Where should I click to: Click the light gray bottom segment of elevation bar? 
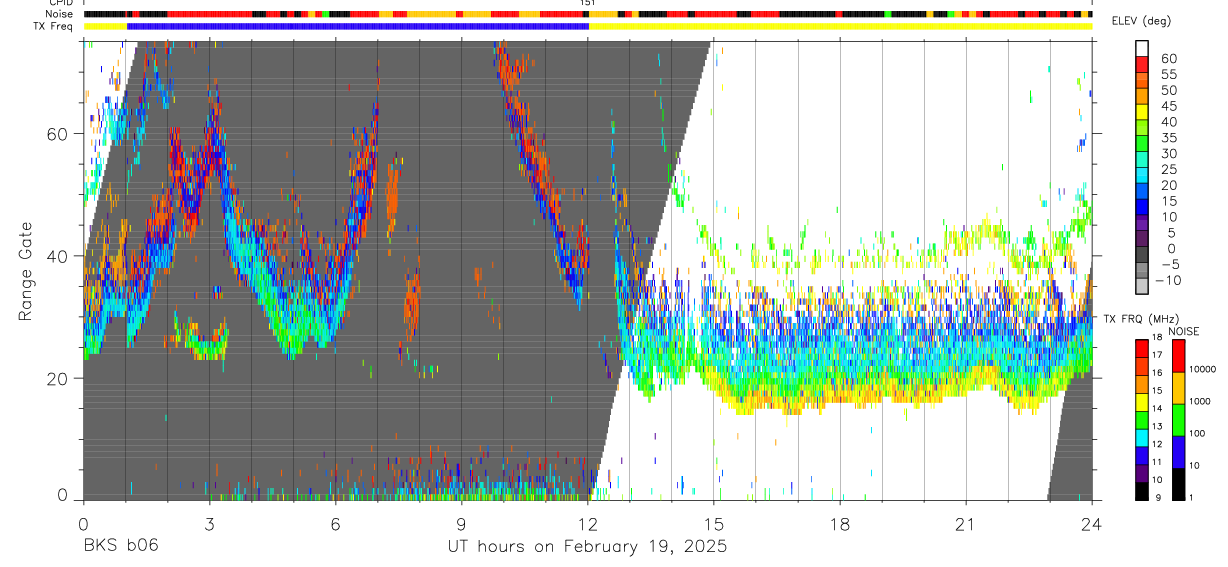pyautogui.click(x=1142, y=285)
